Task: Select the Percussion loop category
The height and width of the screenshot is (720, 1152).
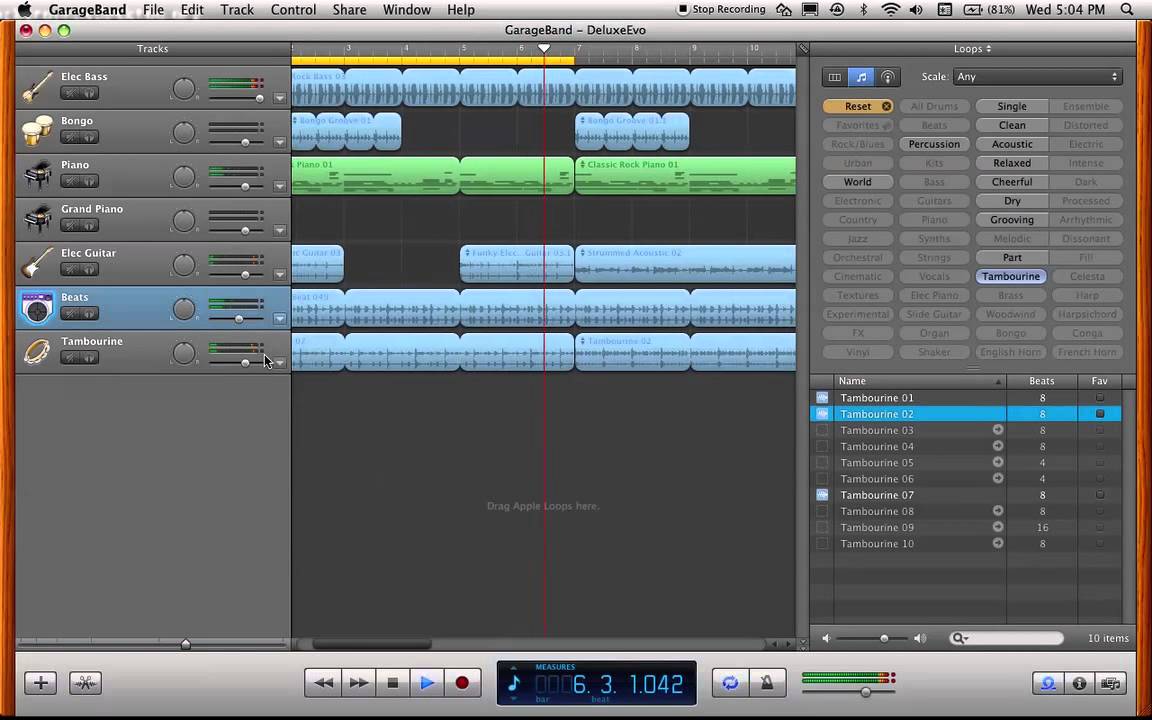Action: [x=934, y=144]
